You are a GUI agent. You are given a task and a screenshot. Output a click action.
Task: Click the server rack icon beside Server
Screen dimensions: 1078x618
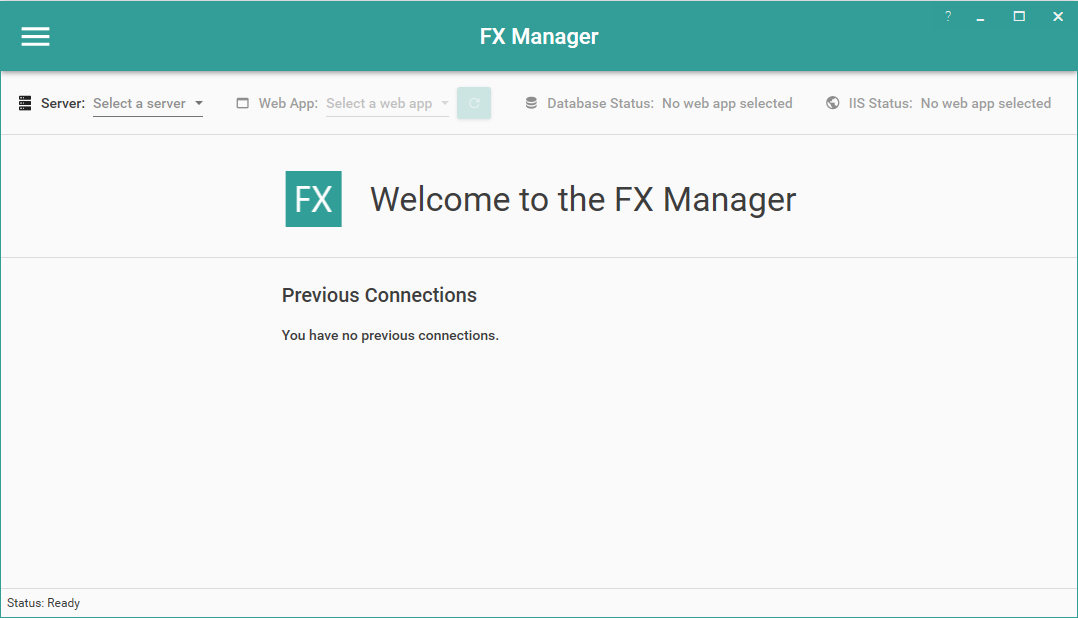(x=24, y=102)
